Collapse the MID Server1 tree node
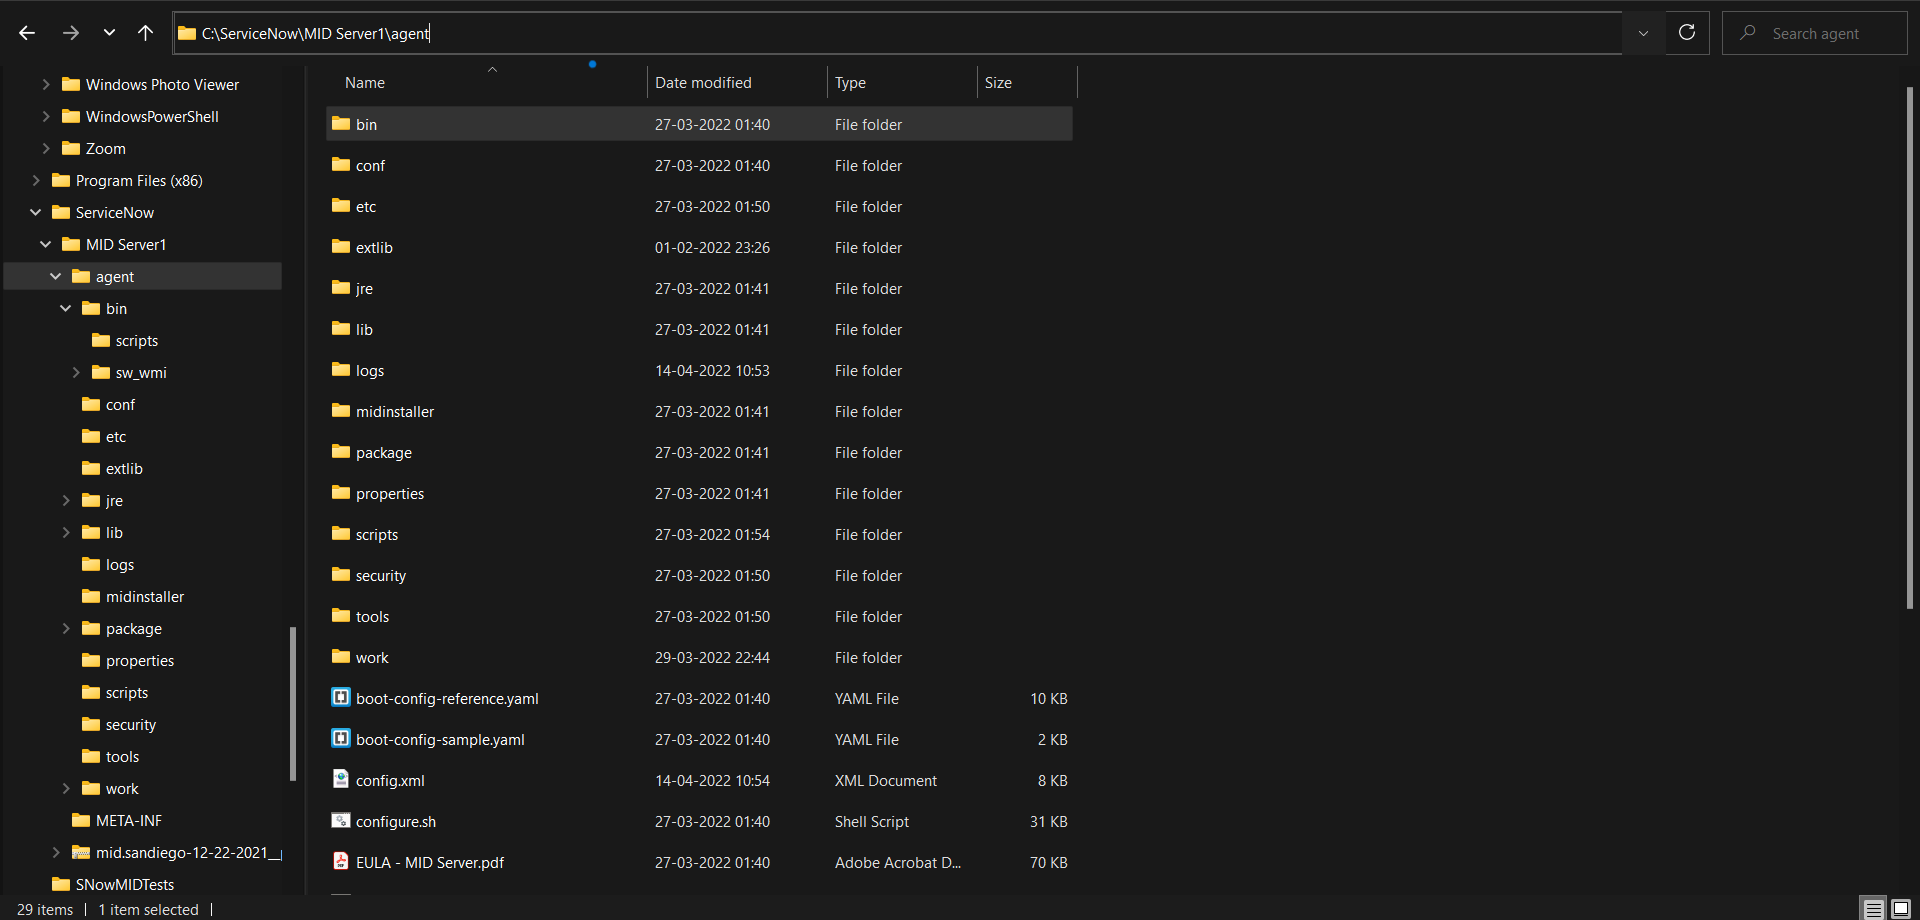Screen dimensions: 1920x920 (46, 245)
